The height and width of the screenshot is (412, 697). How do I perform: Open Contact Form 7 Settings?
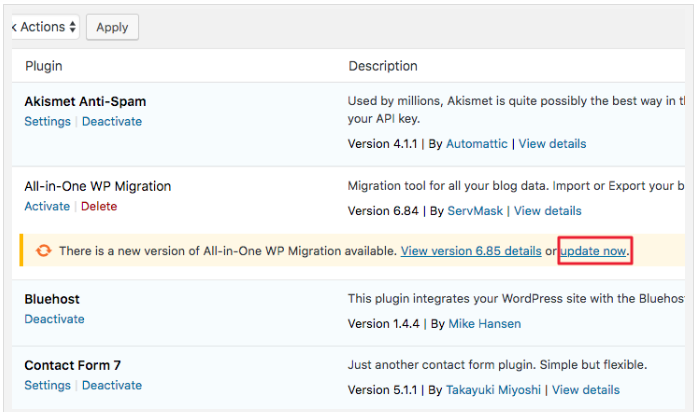[47, 386]
